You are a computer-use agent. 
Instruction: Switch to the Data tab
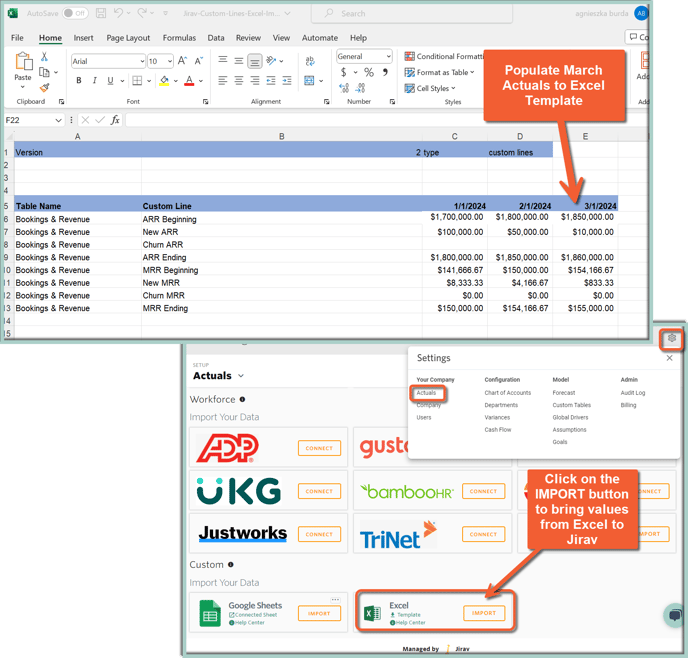[216, 38]
